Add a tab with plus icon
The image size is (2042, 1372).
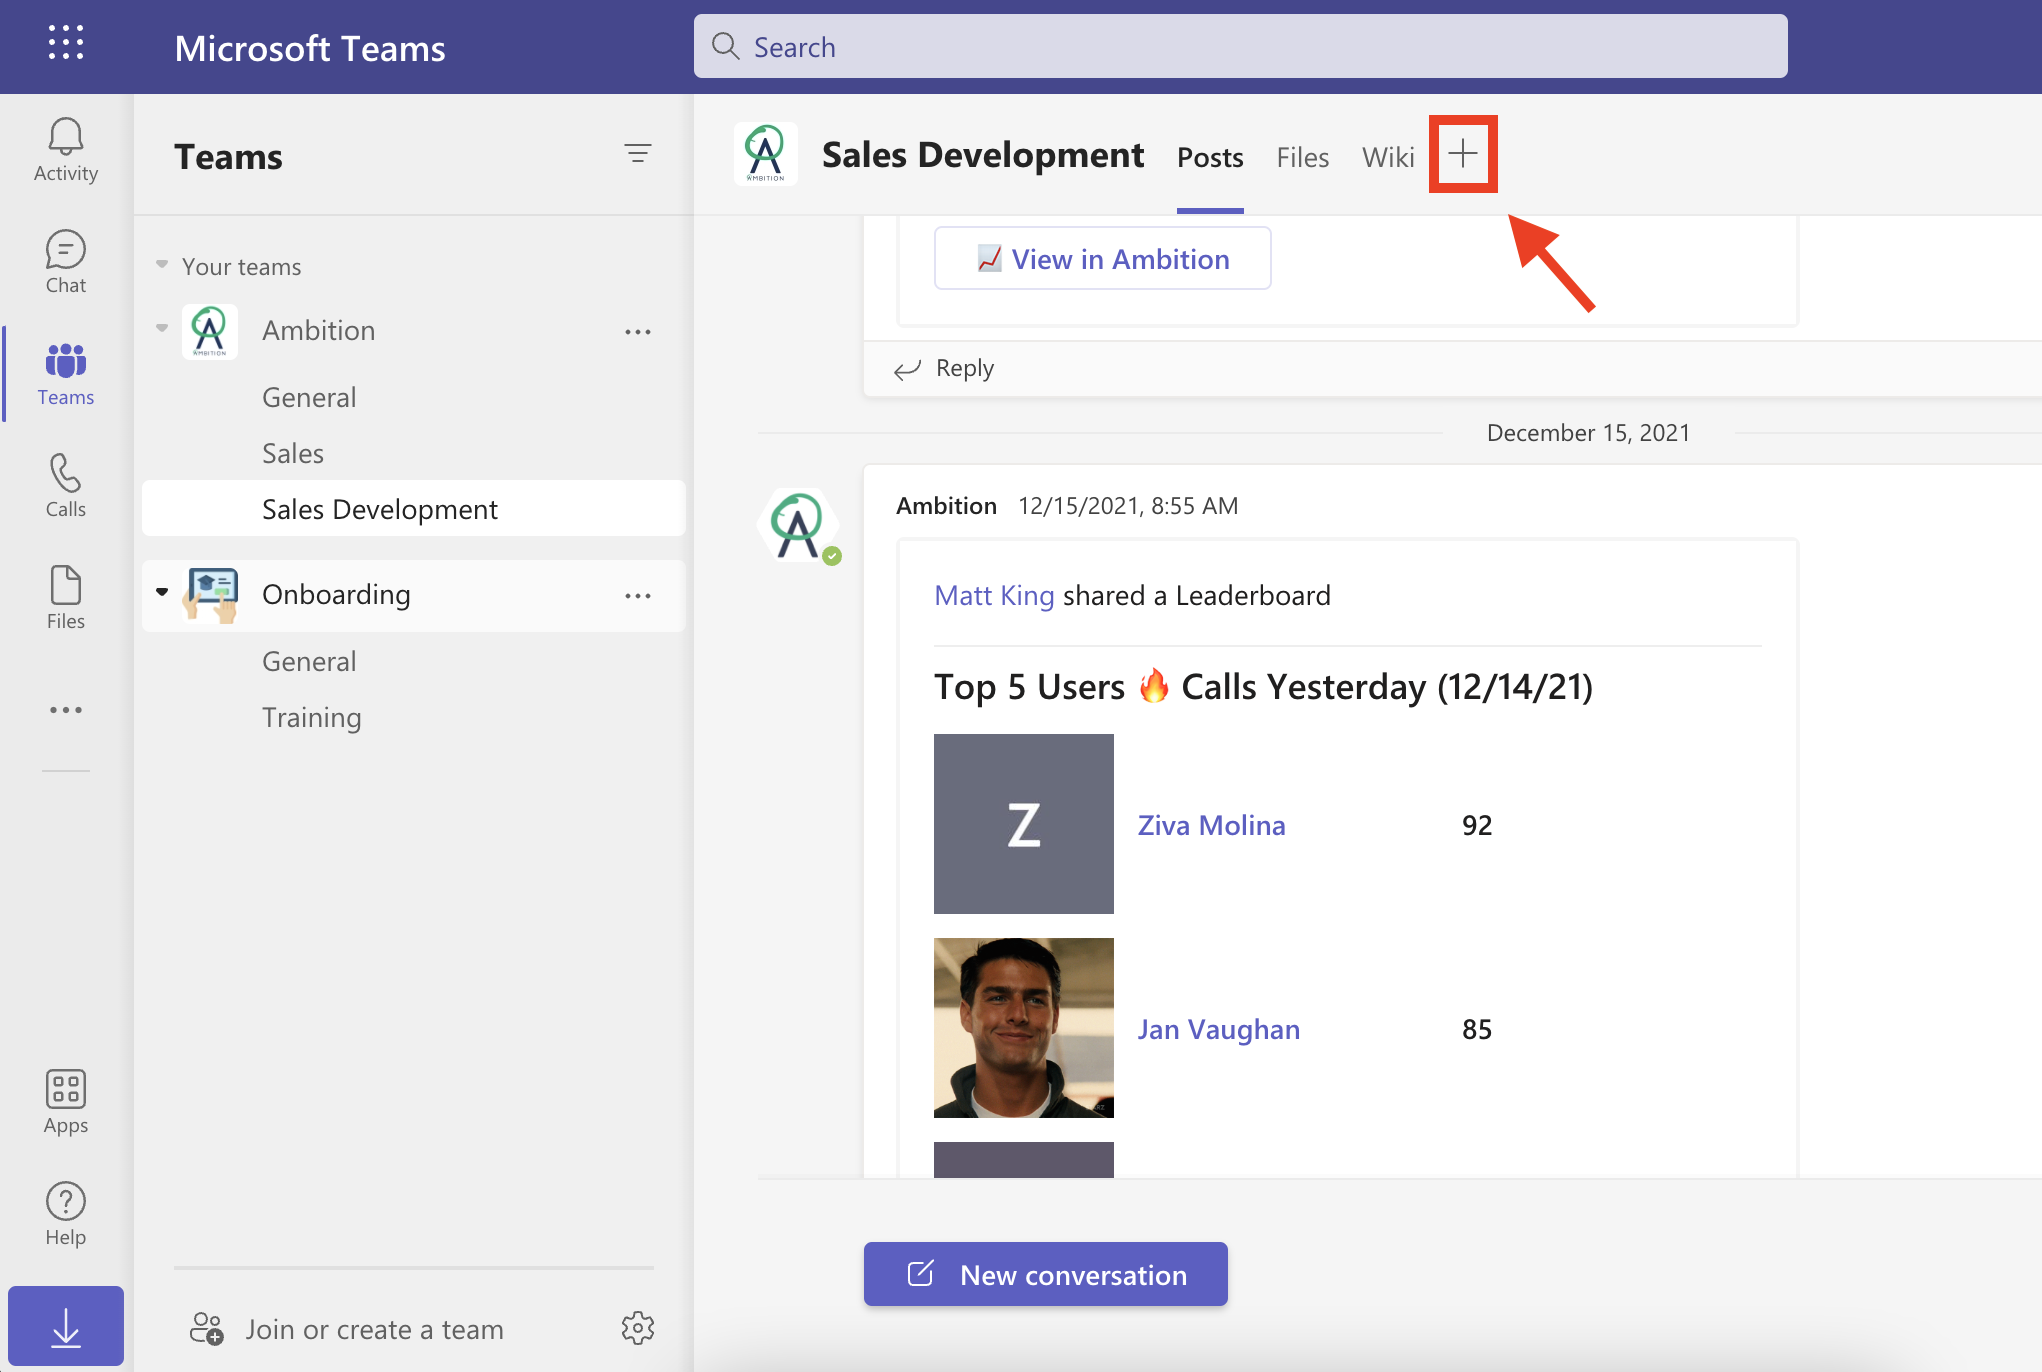point(1463,154)
